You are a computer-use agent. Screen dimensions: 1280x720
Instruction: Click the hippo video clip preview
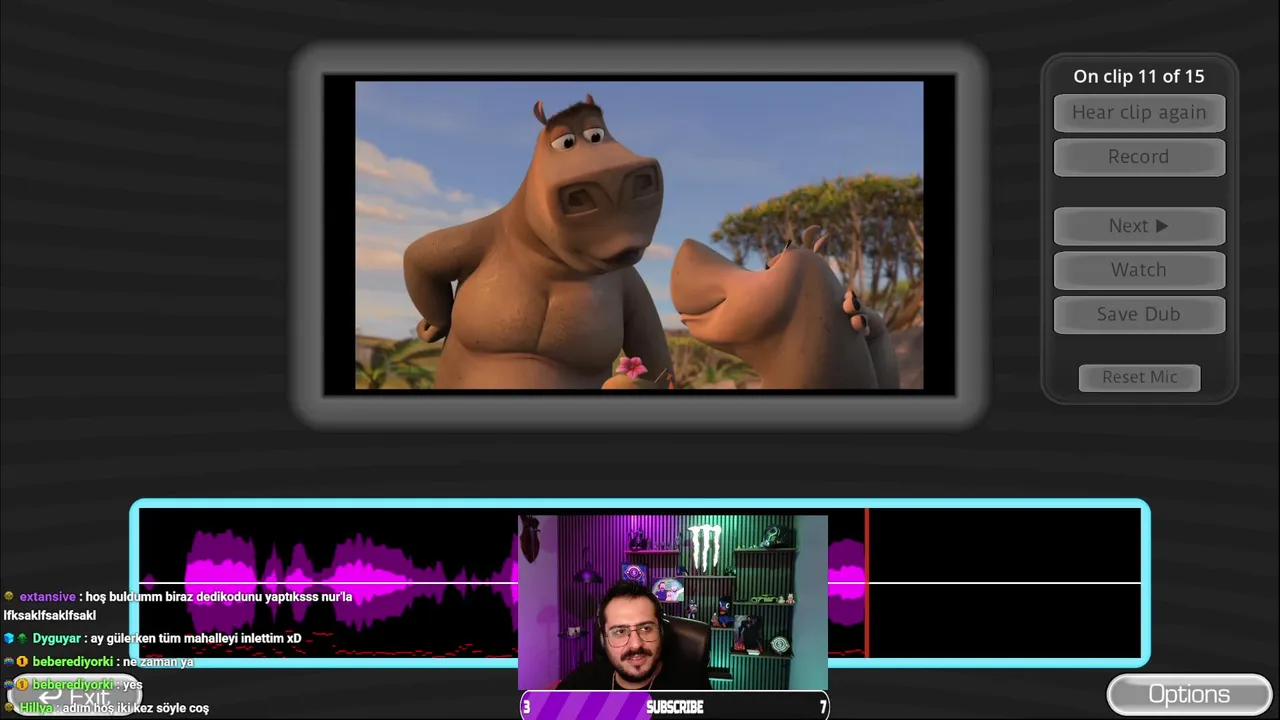pyautogui.click(x=639, y=235)
